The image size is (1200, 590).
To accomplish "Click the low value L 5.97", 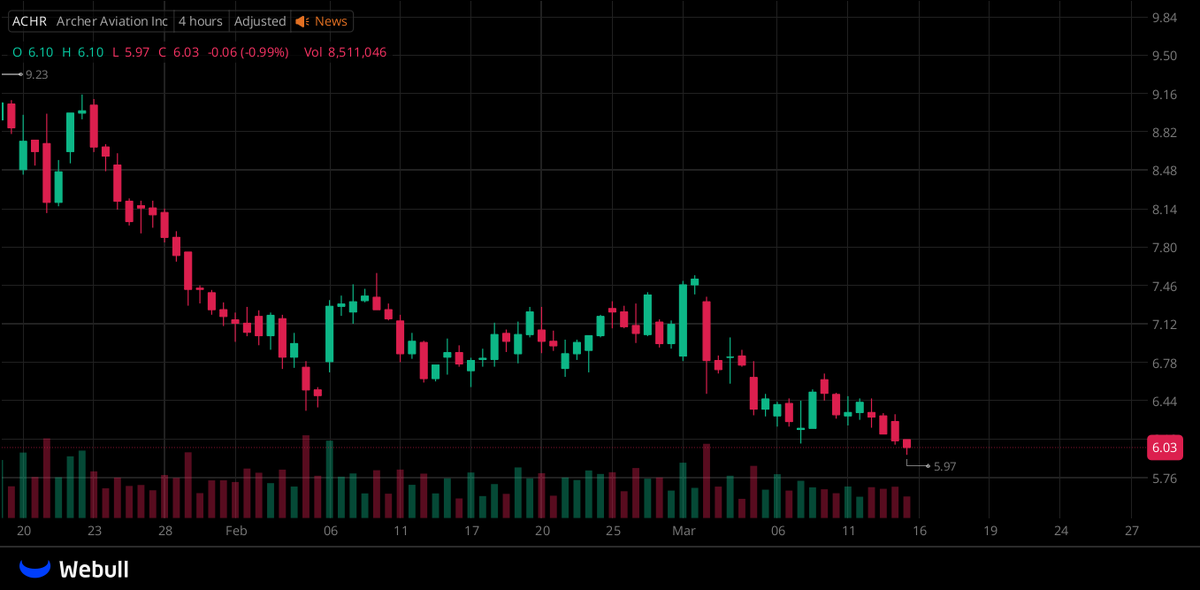I will pyautogui.click(x=130, y=52).
